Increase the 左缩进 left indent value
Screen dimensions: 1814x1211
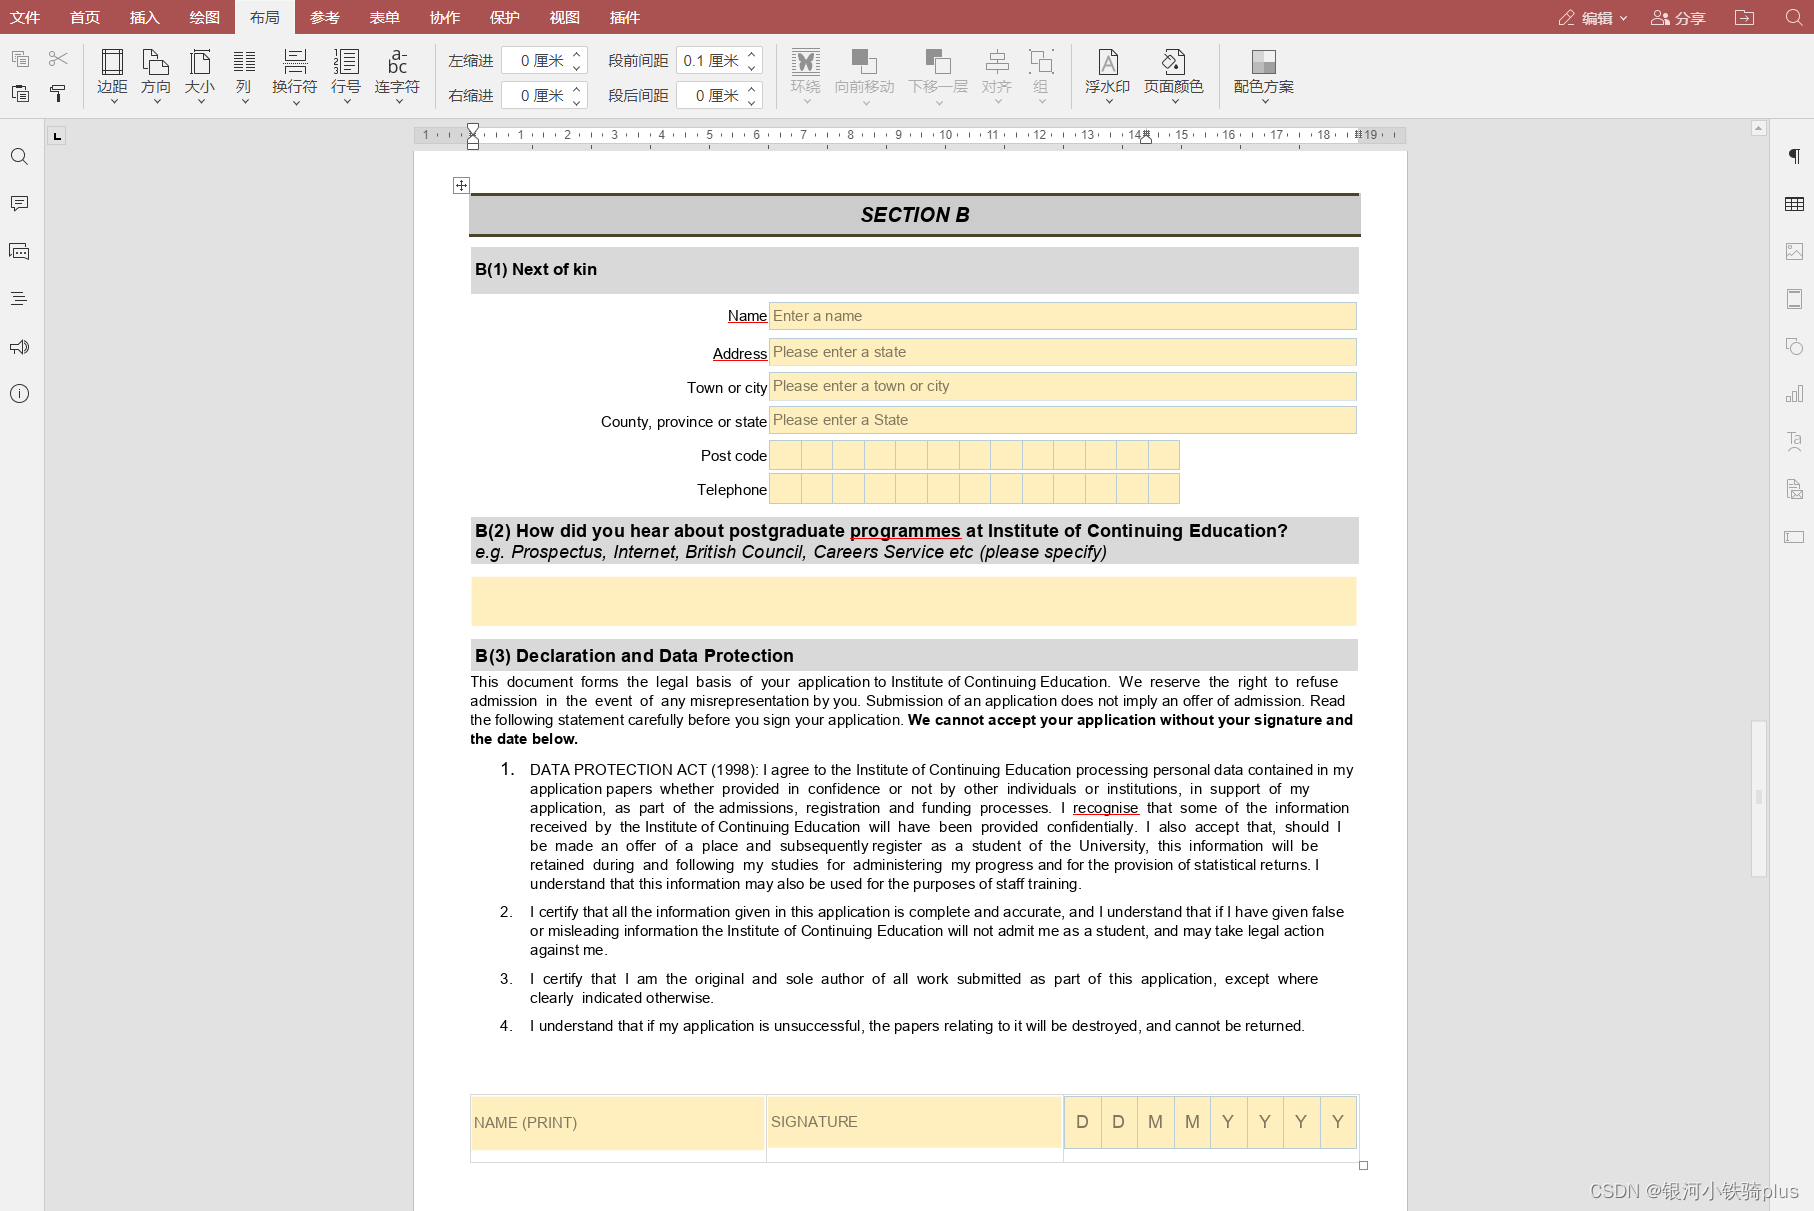(577, 54)
